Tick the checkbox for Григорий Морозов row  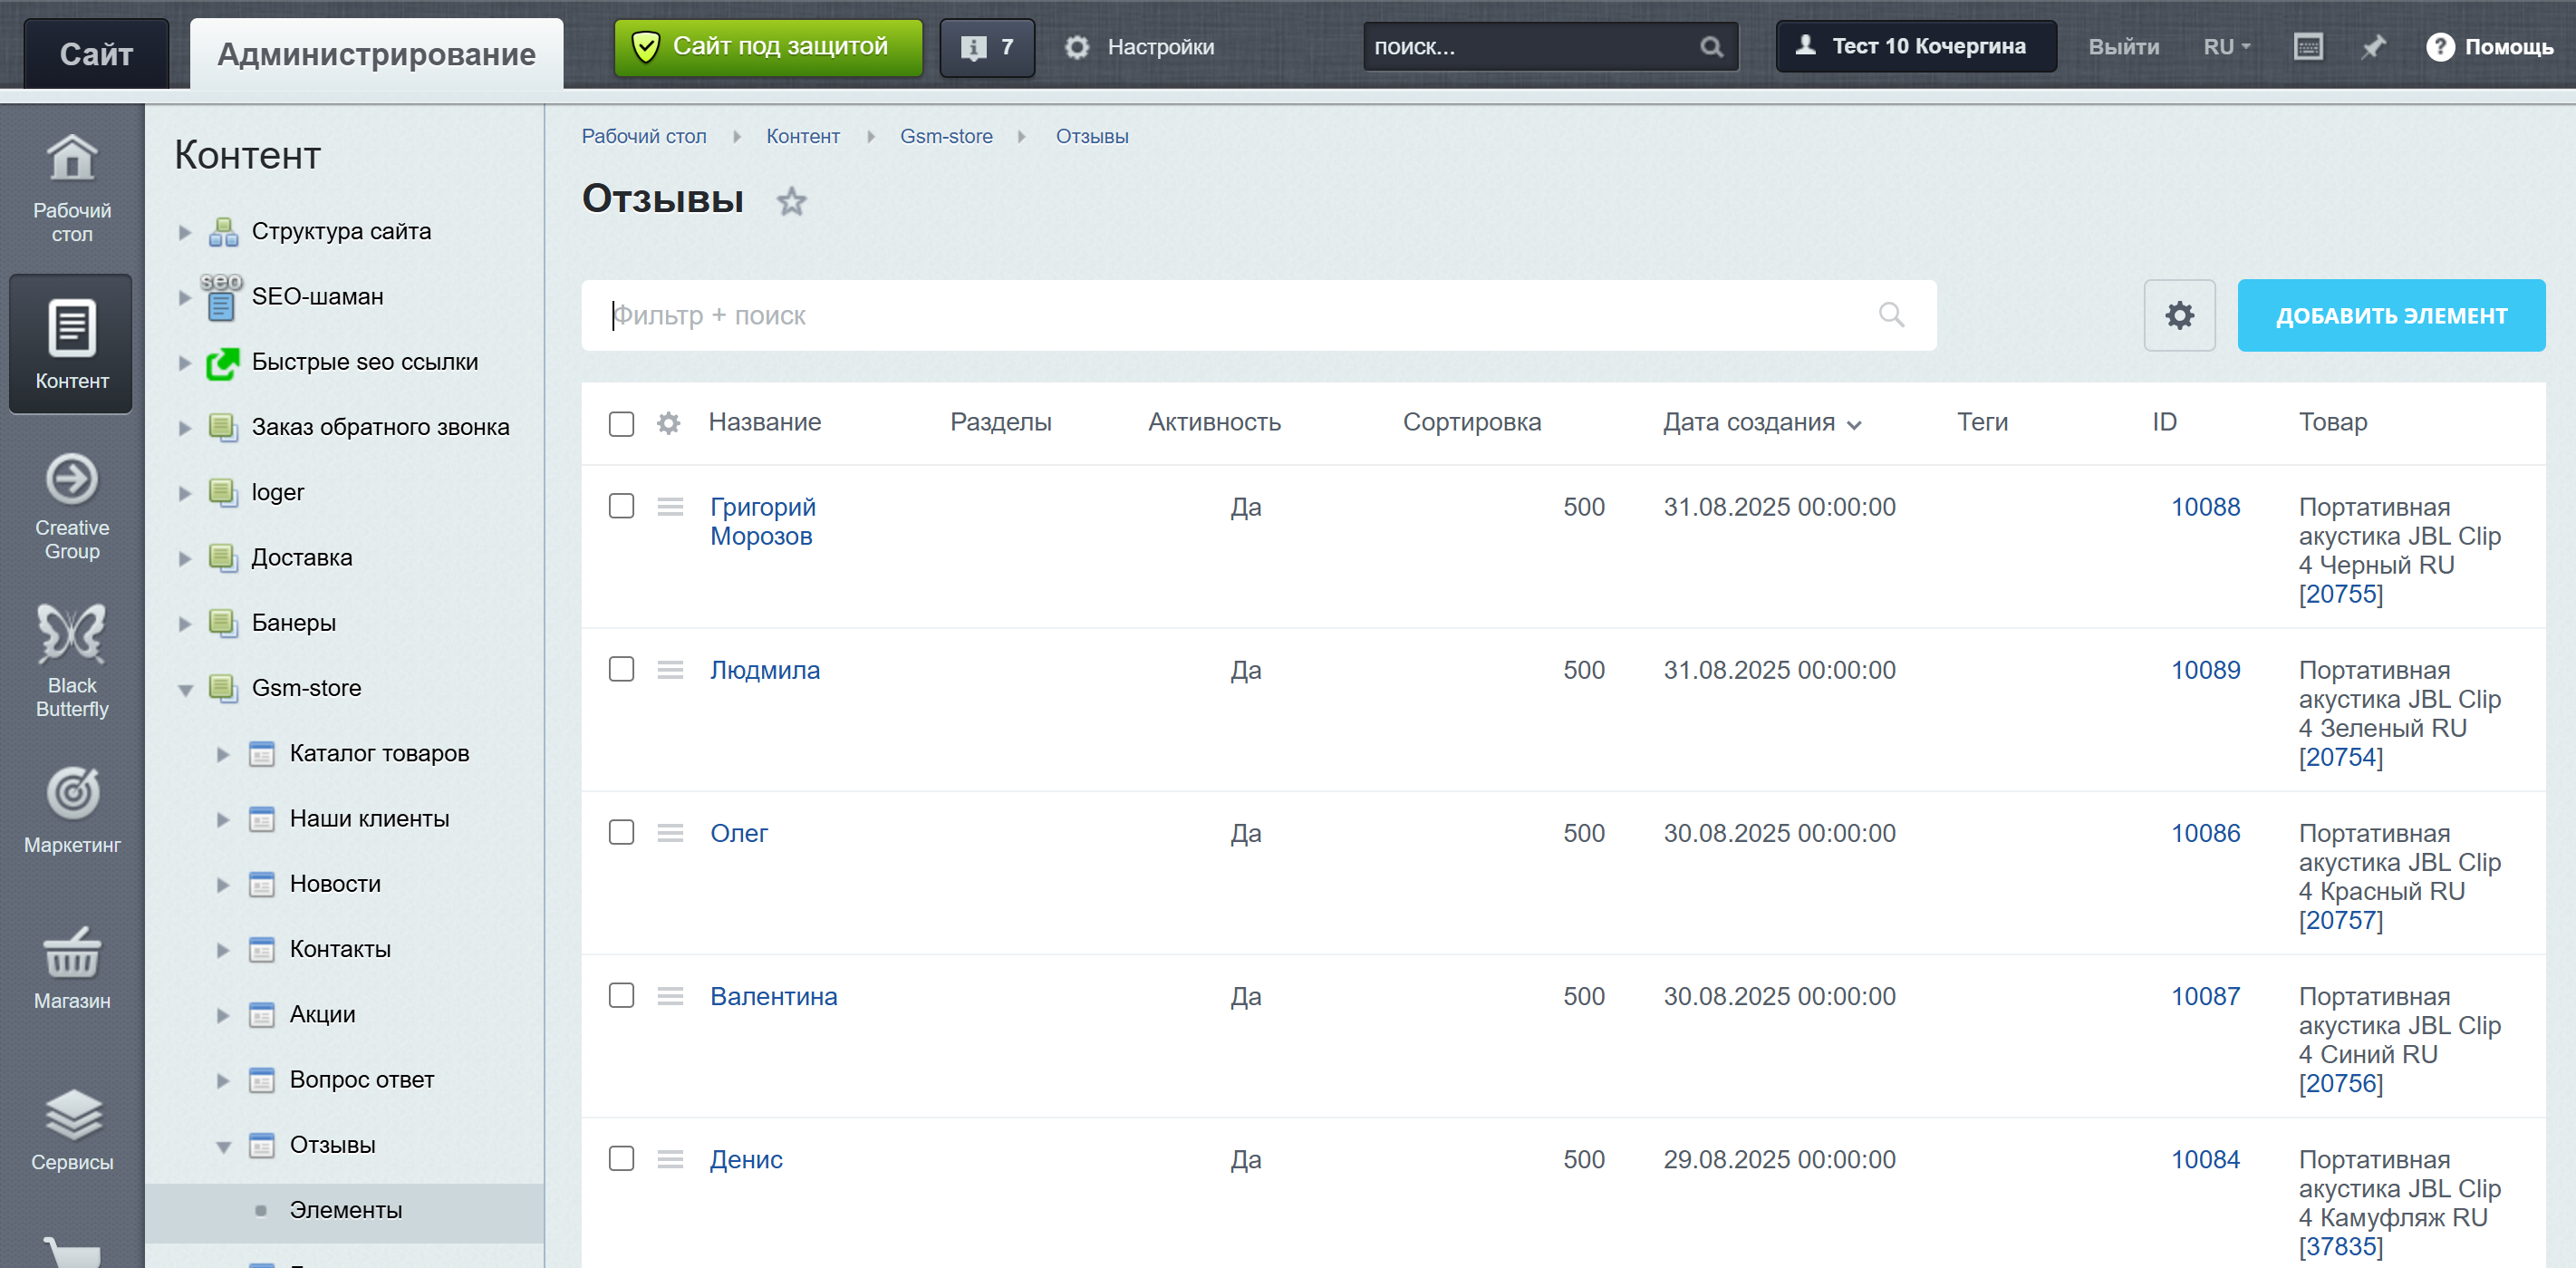[621, 506]
